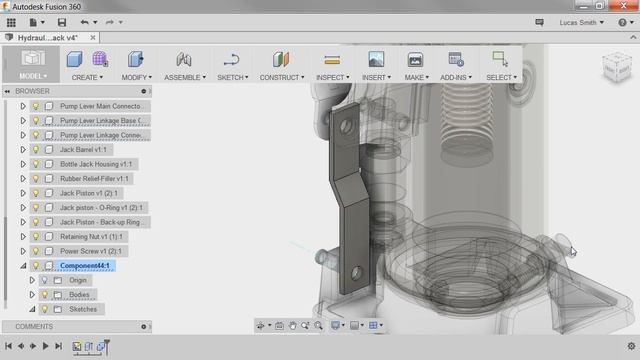Jump to the timeline beginning
Screen dimensions: 640x360
coord(8,346)
